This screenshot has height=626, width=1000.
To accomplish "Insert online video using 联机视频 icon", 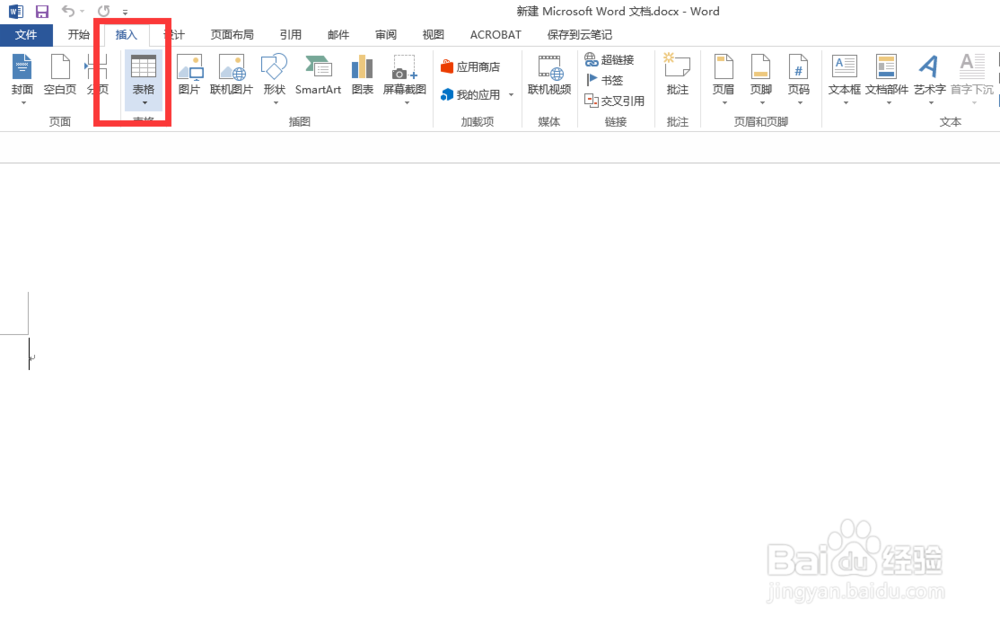I will (549, 75).
